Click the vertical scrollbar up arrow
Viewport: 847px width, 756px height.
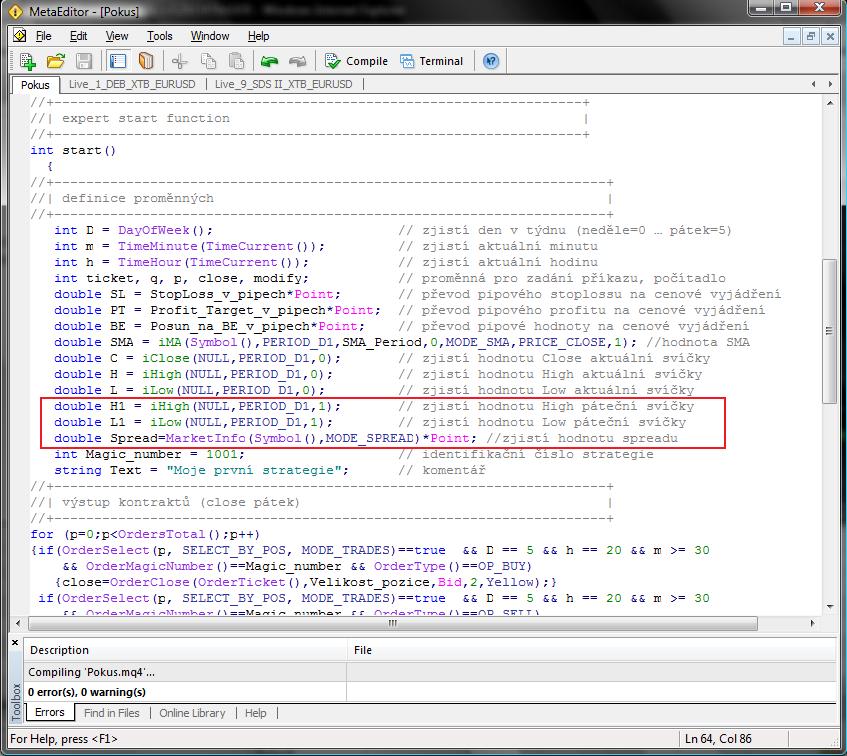pos(830,103)
